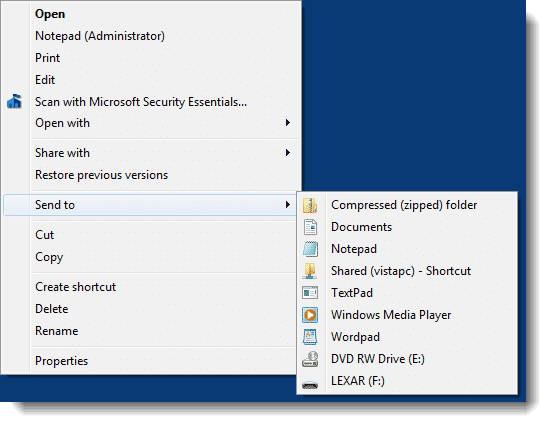Choose Rename in the context menu

[x=57, y=331]
